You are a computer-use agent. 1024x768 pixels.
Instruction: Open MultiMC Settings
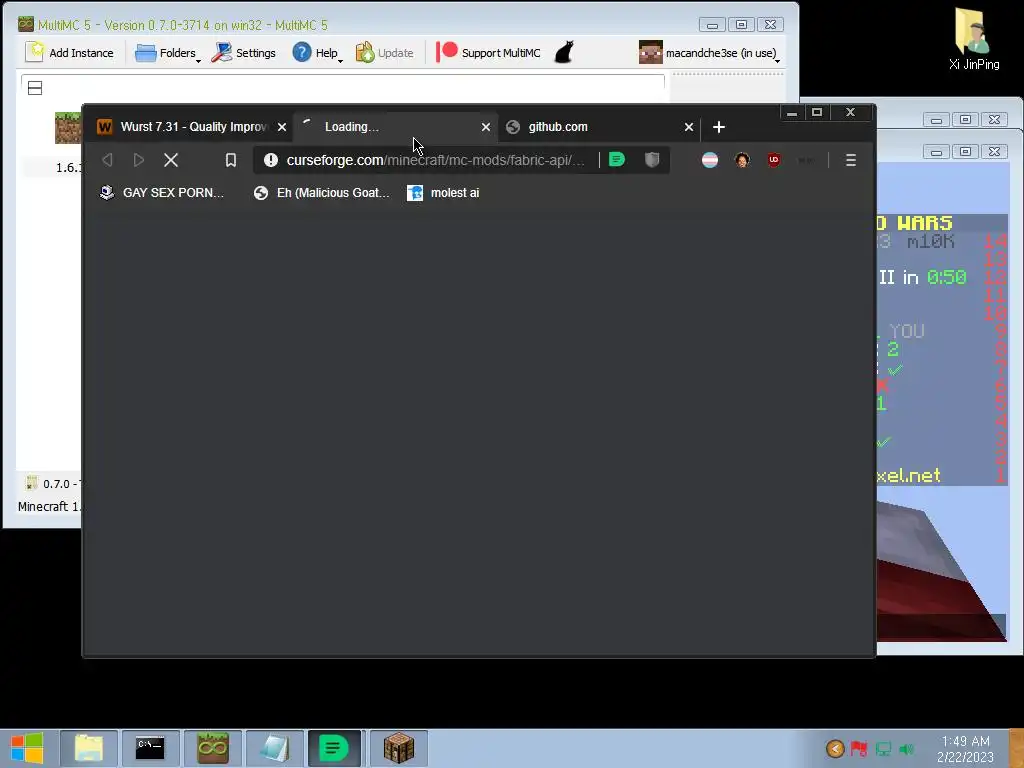tap(244, 53)
